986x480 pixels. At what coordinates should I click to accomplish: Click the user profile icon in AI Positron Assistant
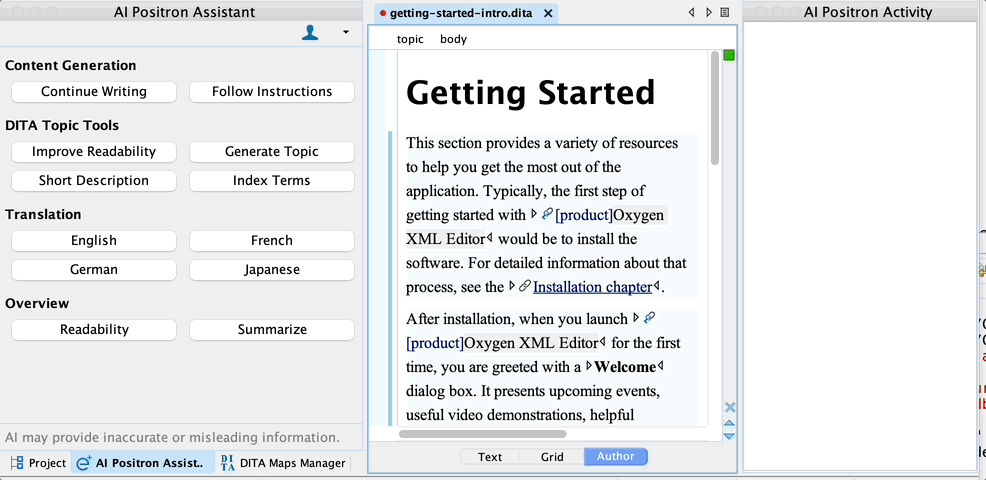(x=310, y=33)
